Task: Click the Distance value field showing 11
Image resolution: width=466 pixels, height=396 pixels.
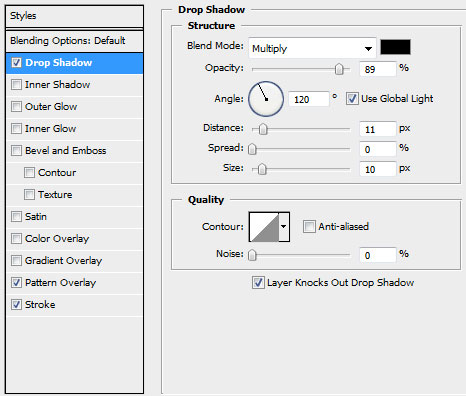Action: 378,129
